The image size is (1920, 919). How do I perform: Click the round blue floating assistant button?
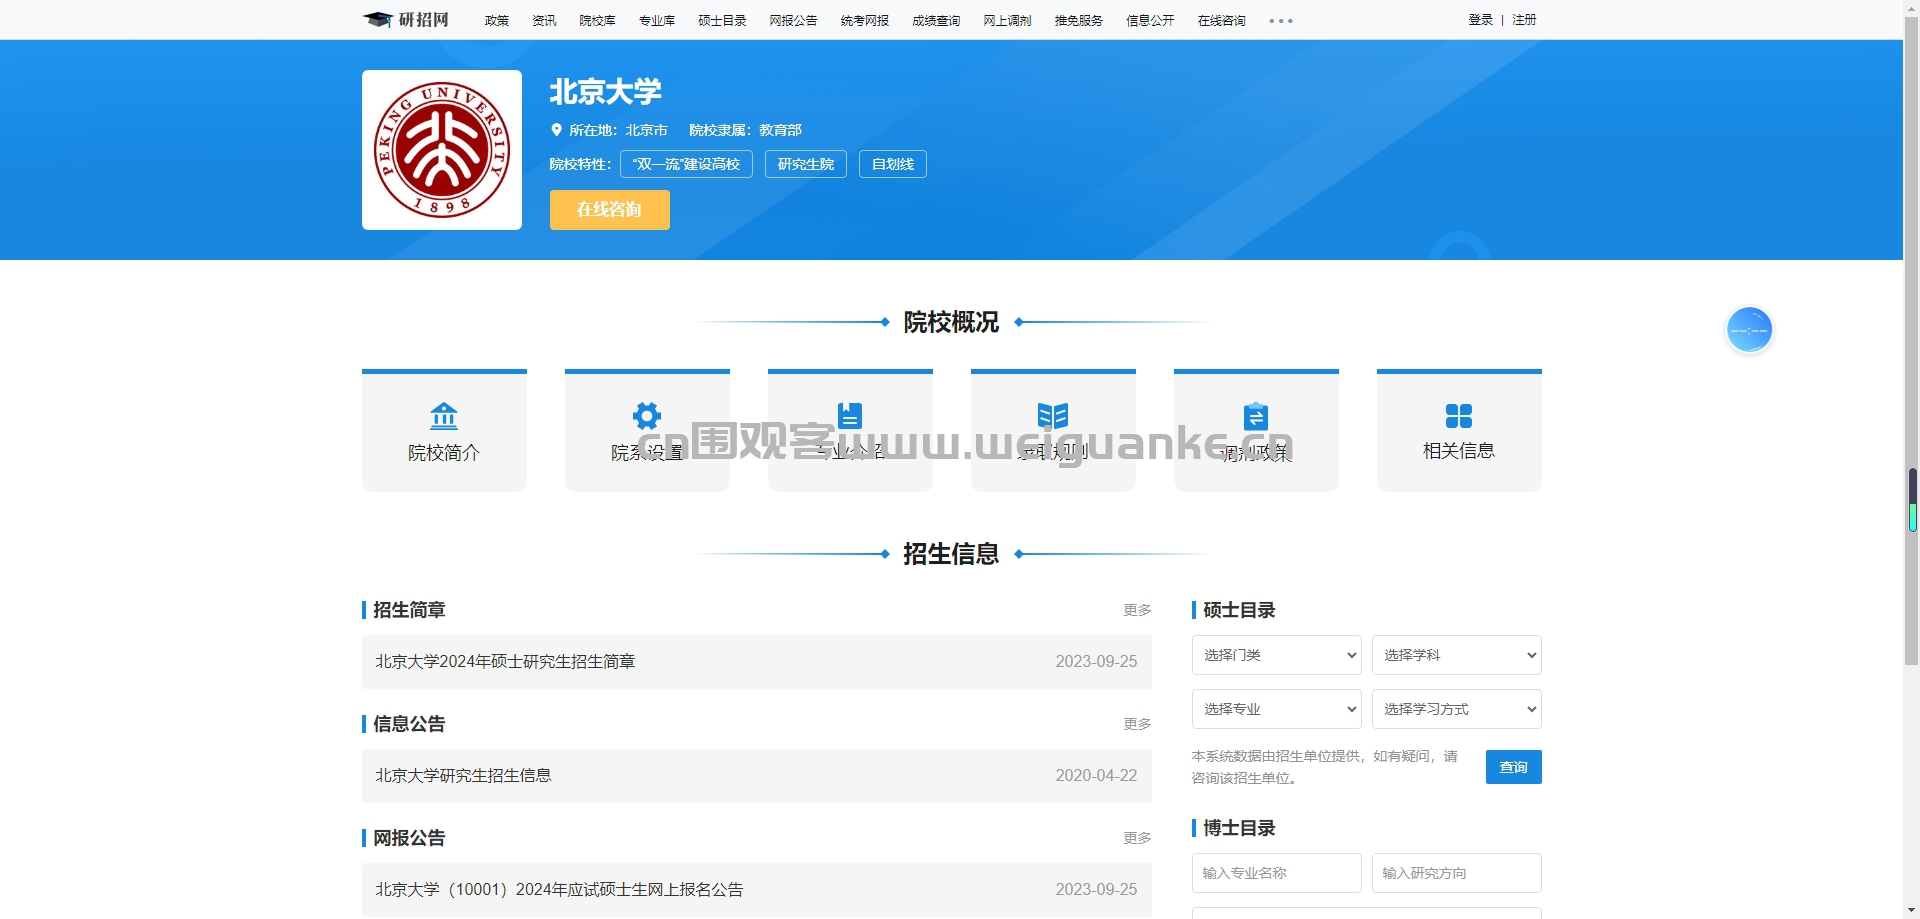[x=1749, y=330]
